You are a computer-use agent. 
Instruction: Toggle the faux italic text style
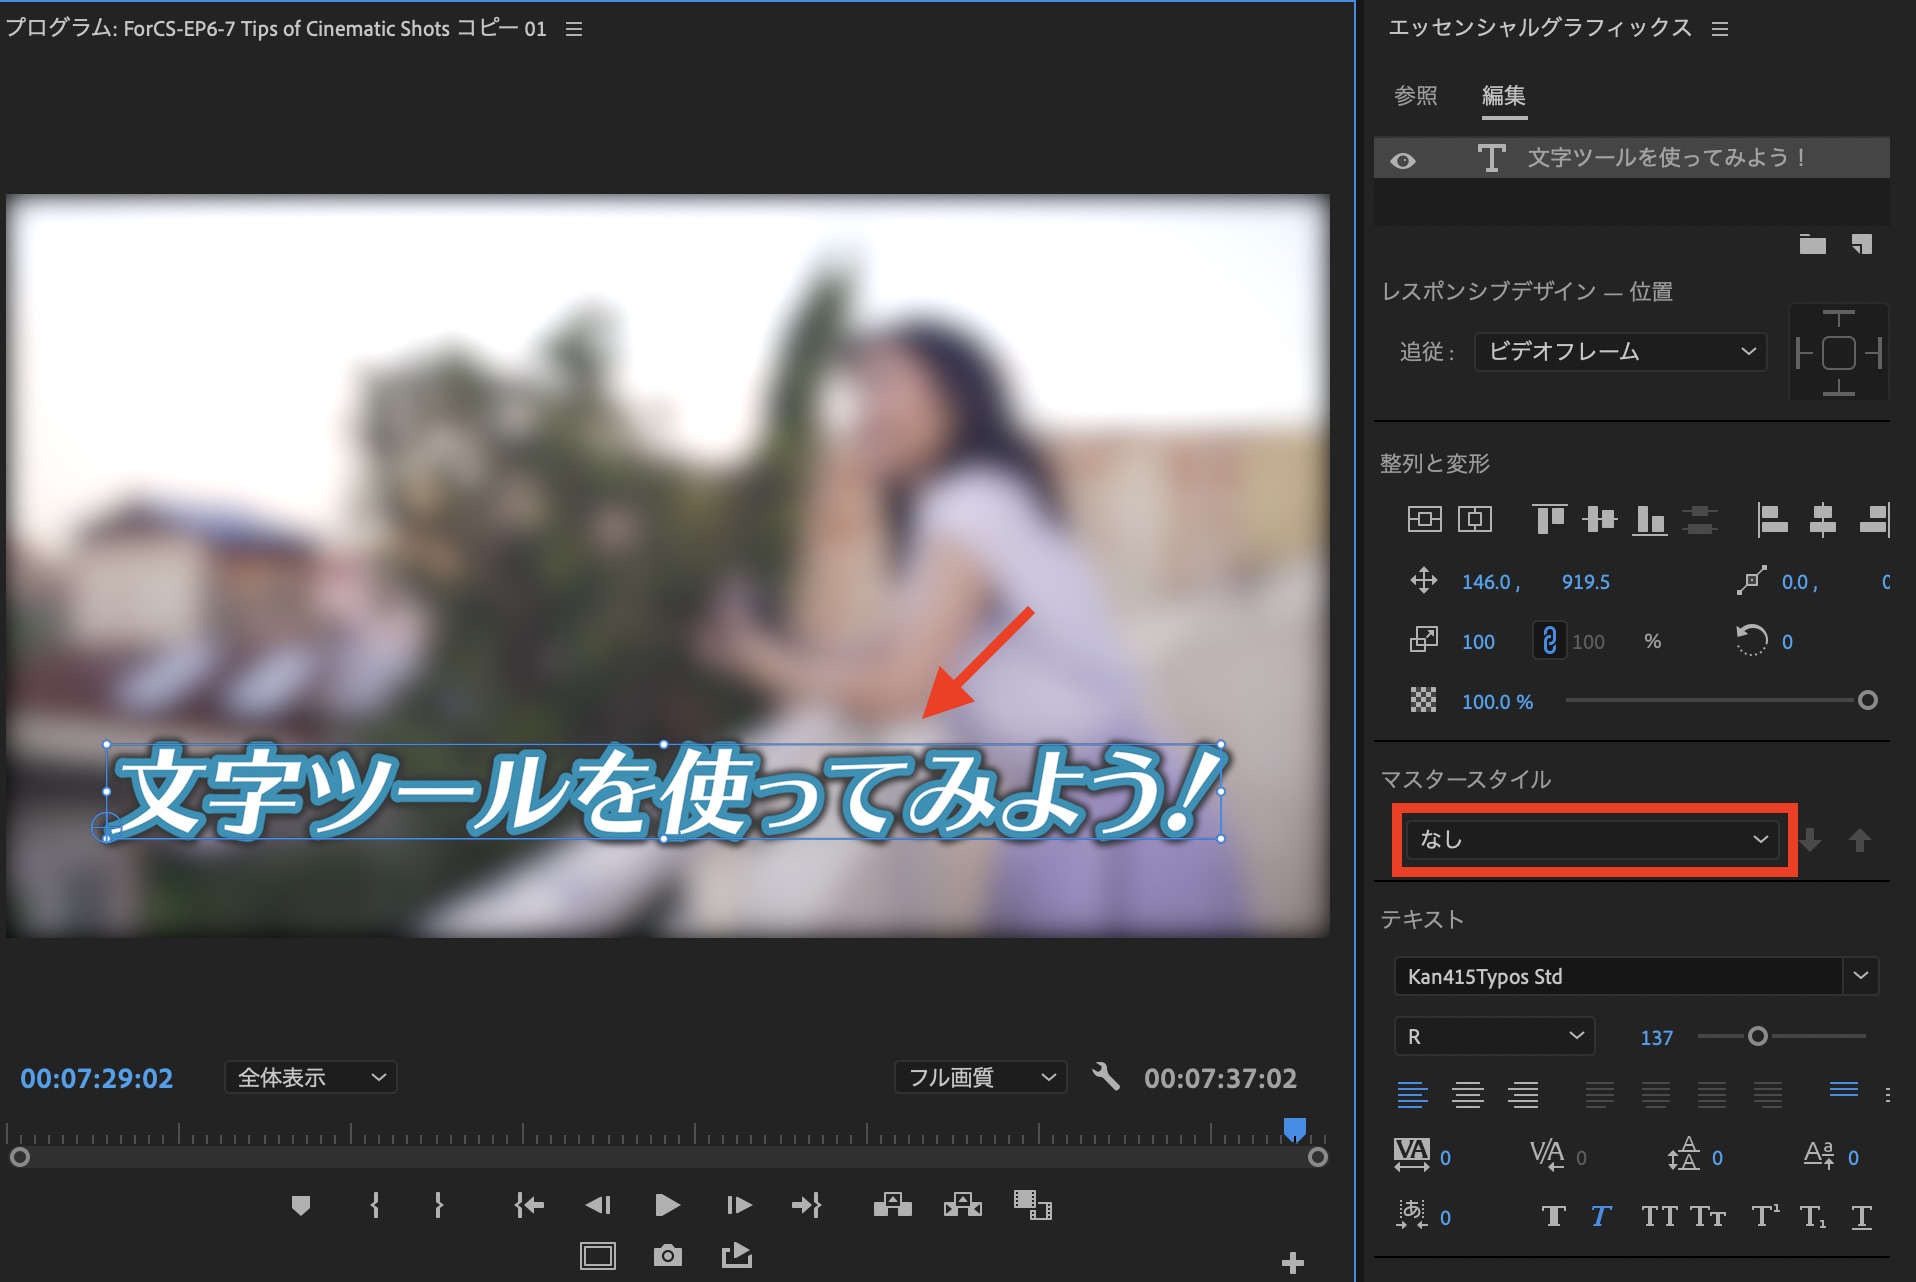[1601, 1217]
